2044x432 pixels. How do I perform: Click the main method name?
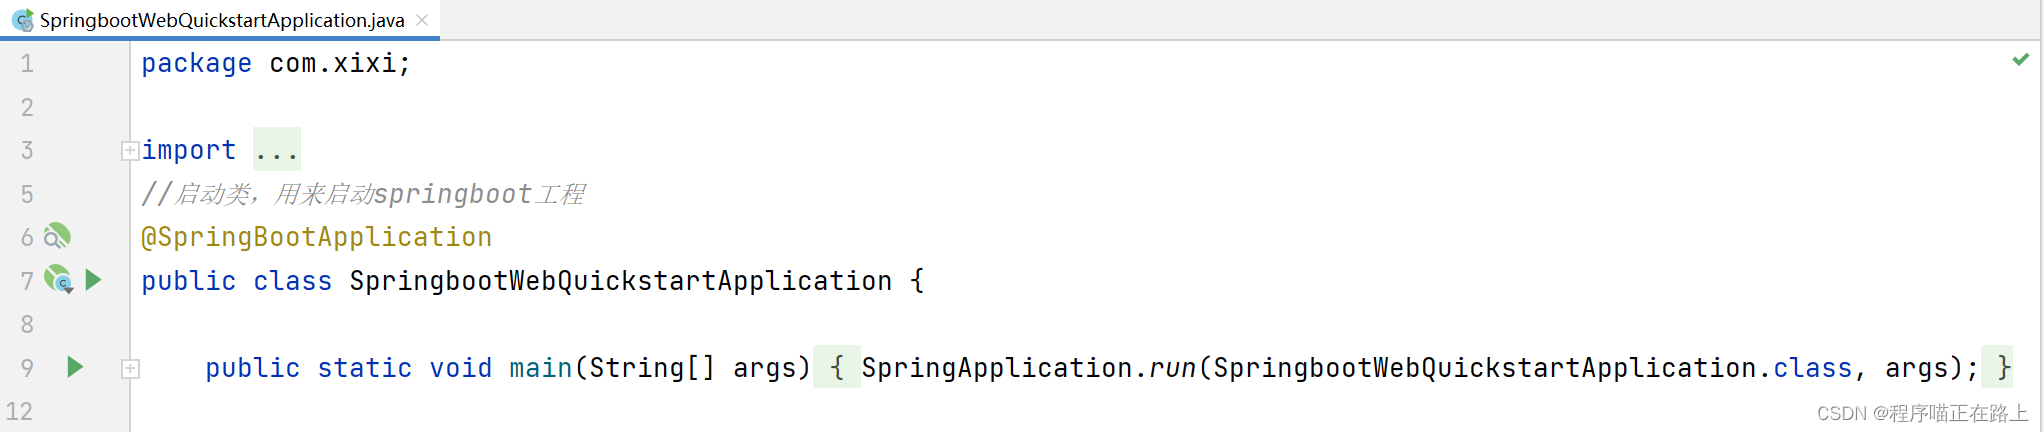(540, 368)
